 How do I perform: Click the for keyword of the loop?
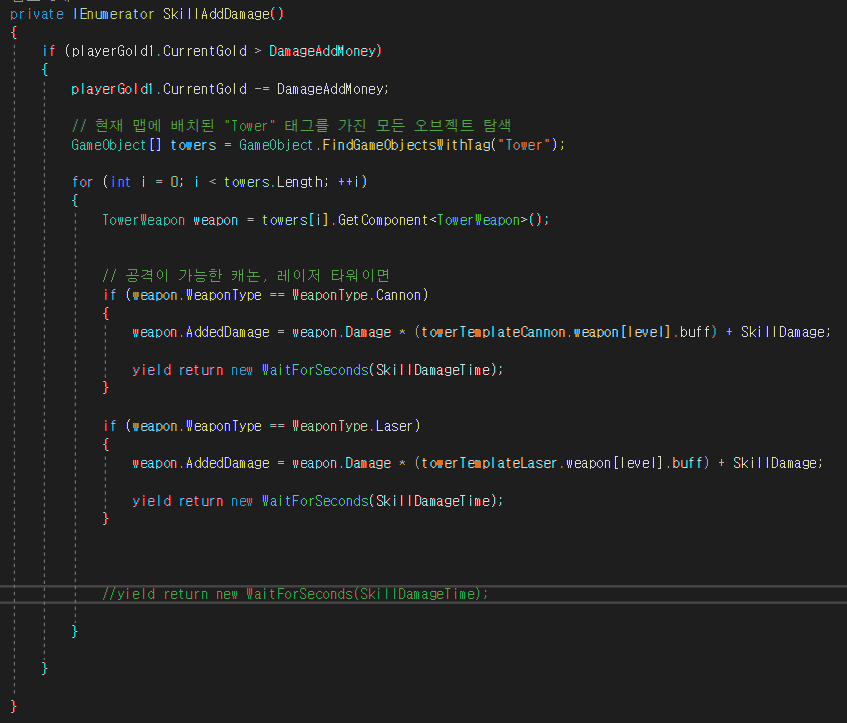pyautogui.click(x=82, y=181)
